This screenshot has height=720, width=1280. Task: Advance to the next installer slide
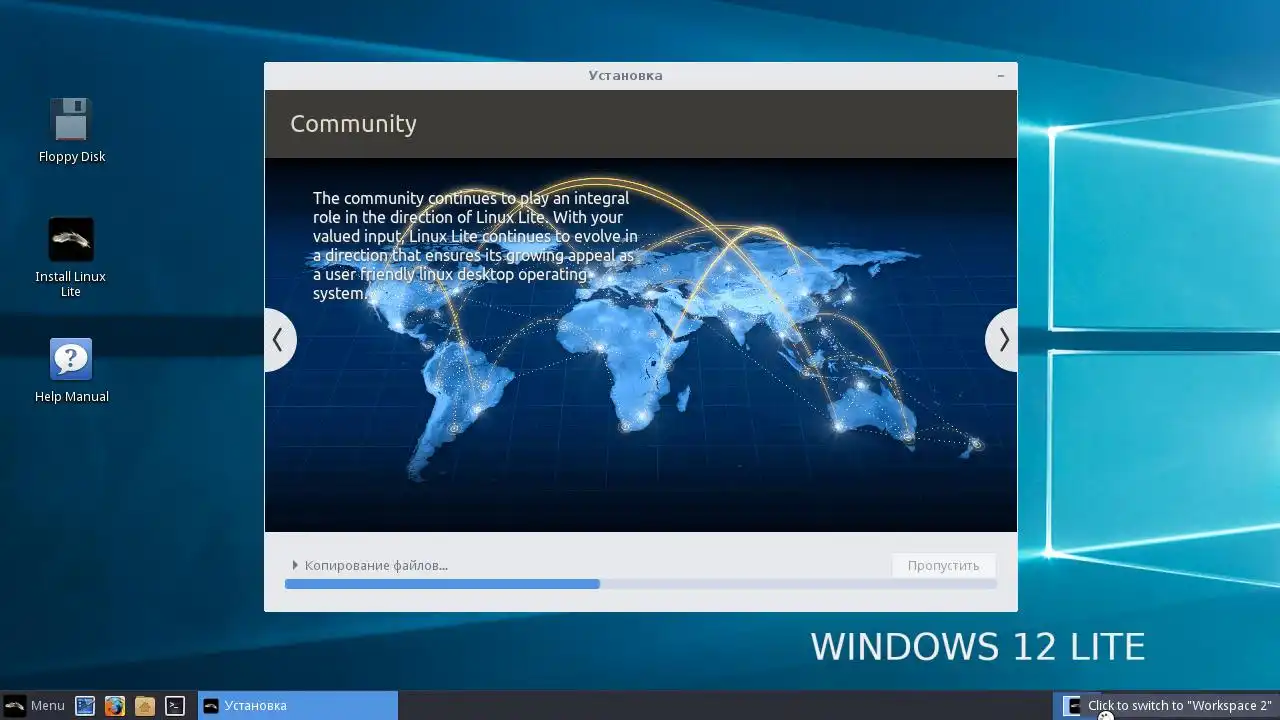point(1002,340)
